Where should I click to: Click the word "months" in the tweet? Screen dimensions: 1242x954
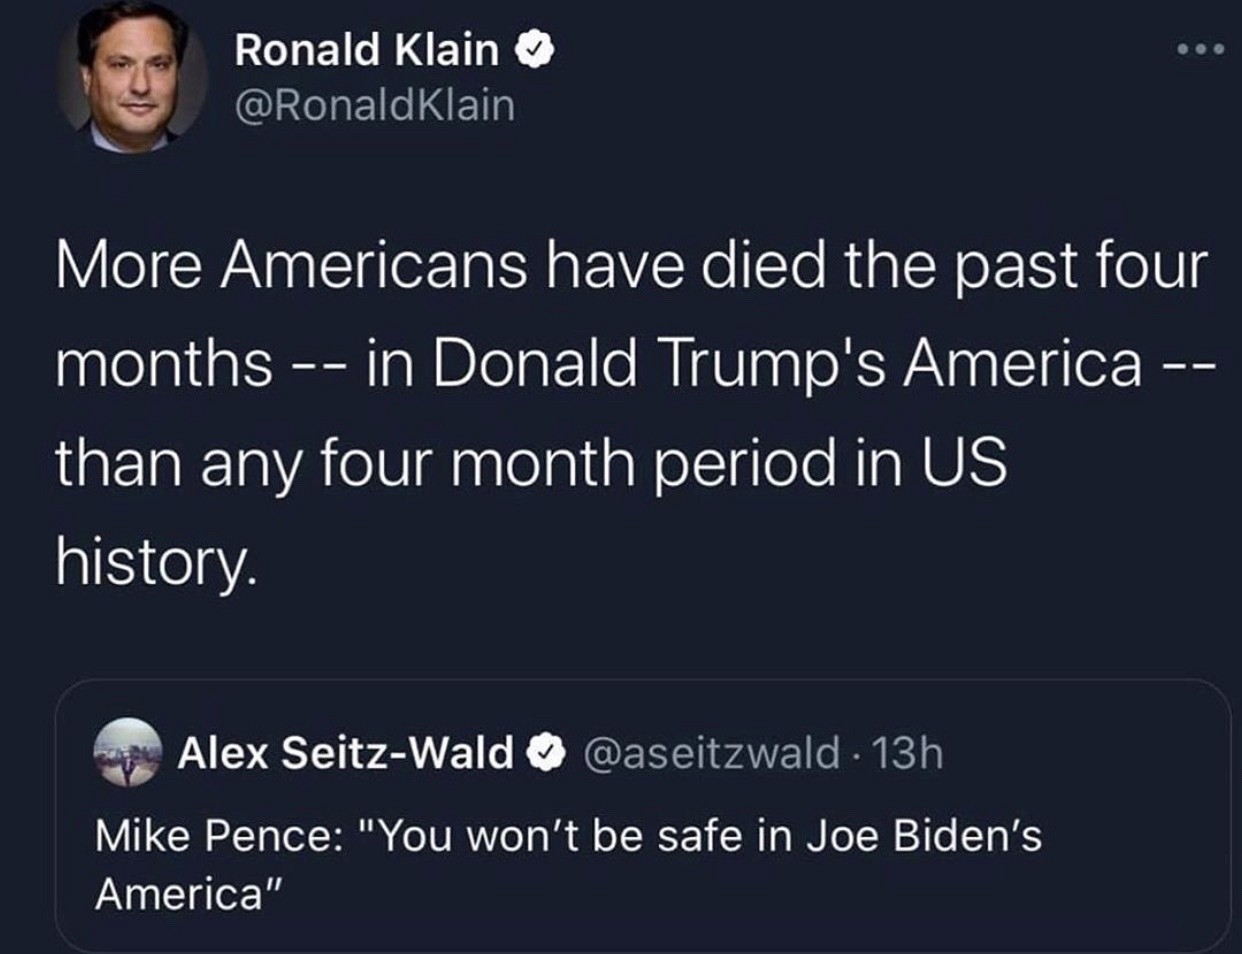pyautogui.click(x=164, y=364)
